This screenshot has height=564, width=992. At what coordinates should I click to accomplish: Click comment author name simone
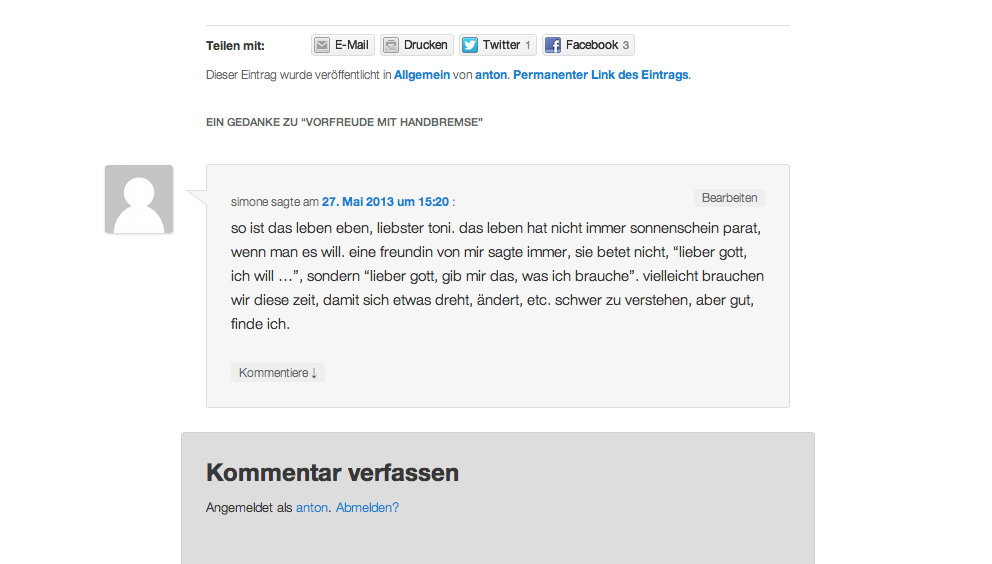pyautogui.click(x=249, y=202)
